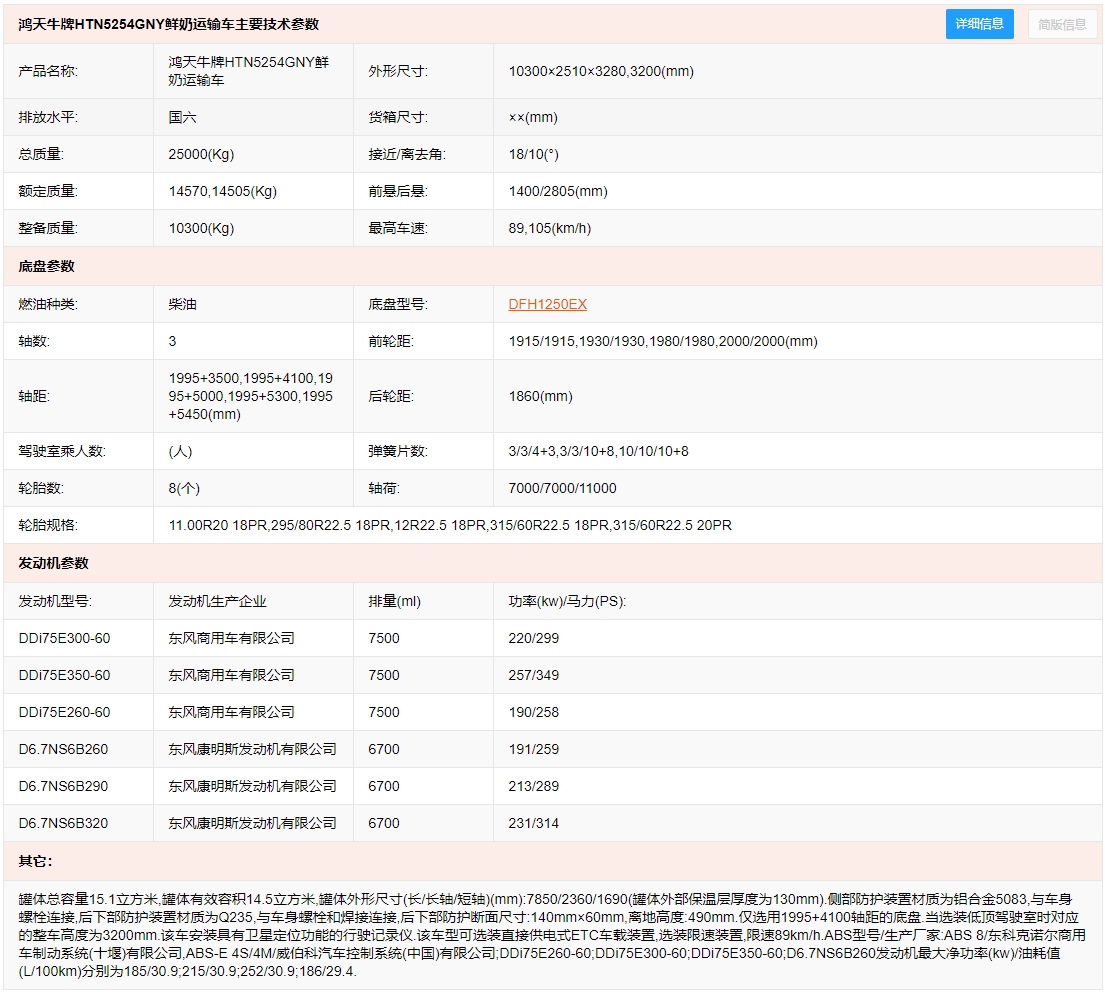Click the 轮胎数 value 8(个)
The image size is (1105, 992).
pyautogui.click(x=184, y=488)
